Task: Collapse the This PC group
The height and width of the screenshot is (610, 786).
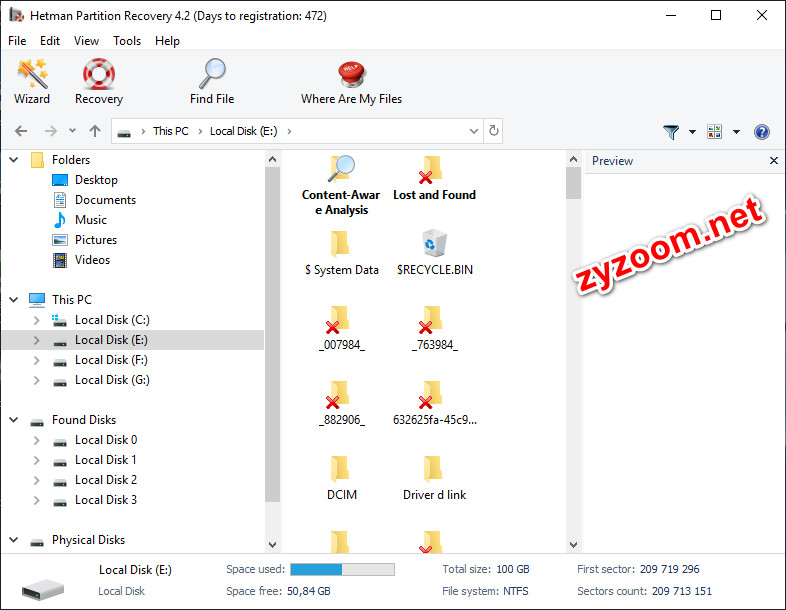Action: pyautogui.click(x=14, y=300)
